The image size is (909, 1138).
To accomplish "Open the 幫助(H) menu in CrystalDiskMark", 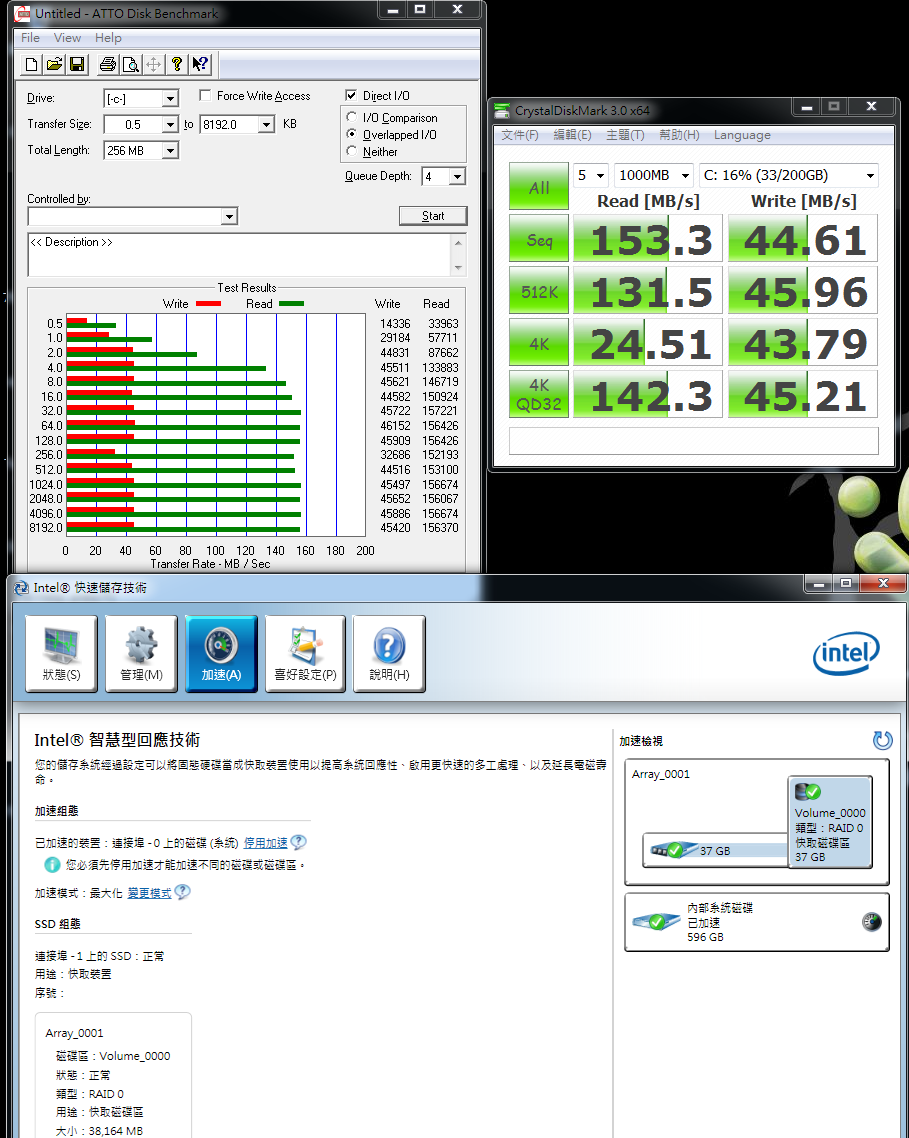I will [679, 135].
